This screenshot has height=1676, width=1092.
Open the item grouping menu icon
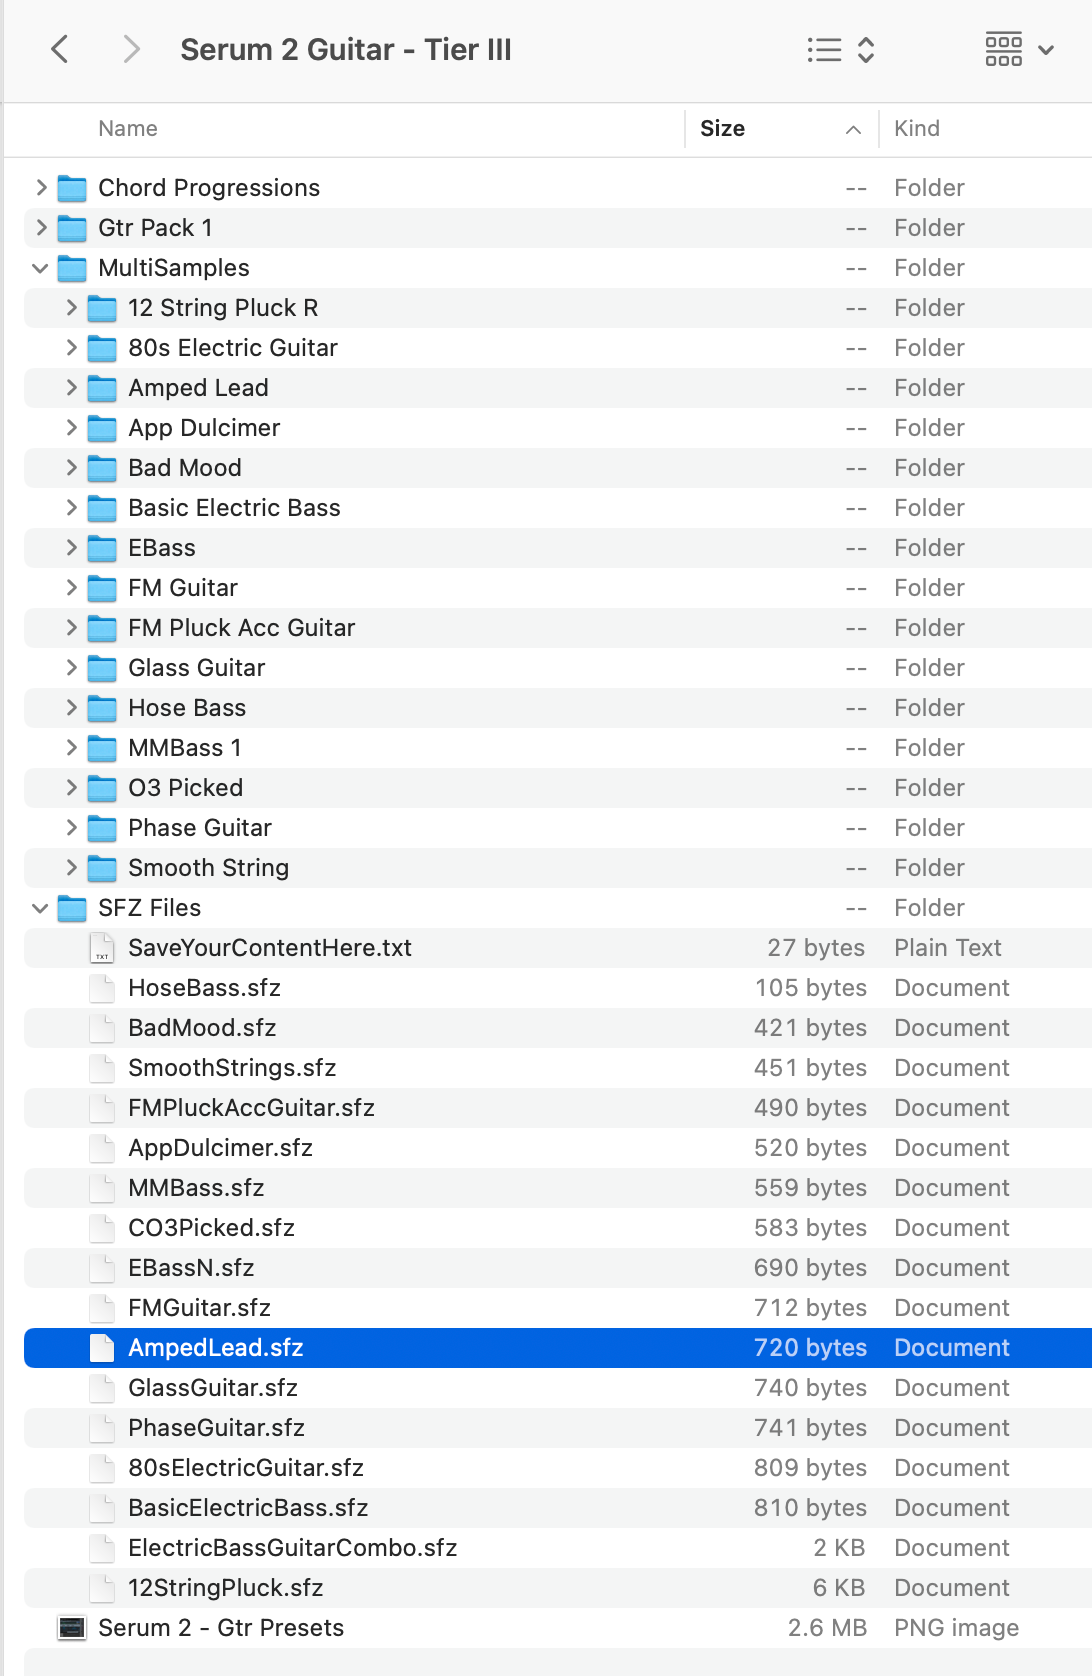(1019, 49)
